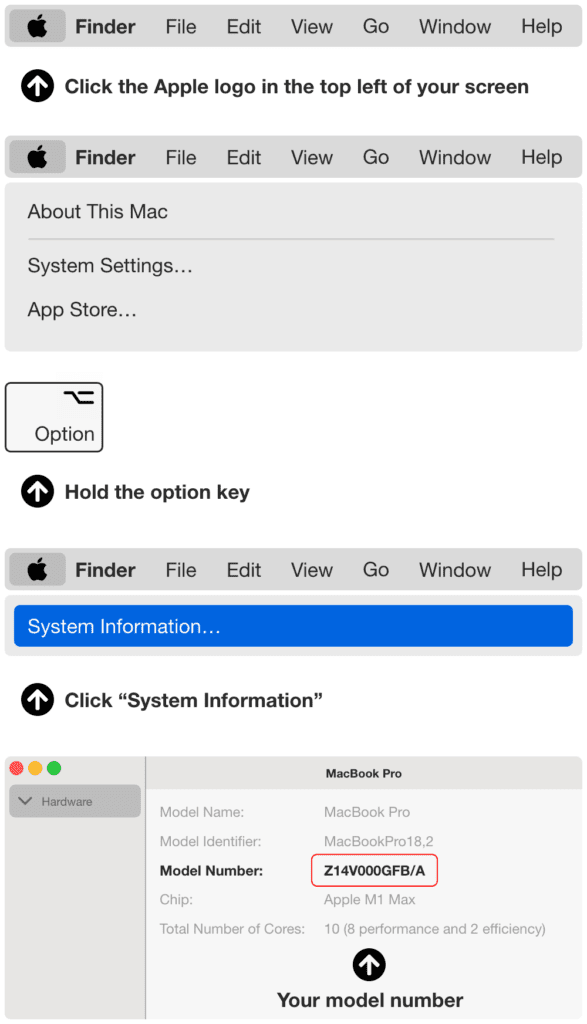This screenshot has height=1024, width=587.
Task: Open Window menu above About This Mac dropdown
Action: (454, 157)
